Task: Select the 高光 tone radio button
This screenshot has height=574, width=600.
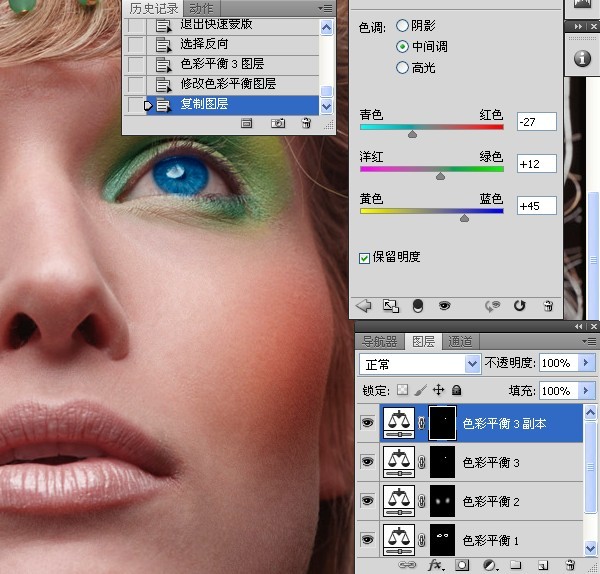Action: point(402,68)
